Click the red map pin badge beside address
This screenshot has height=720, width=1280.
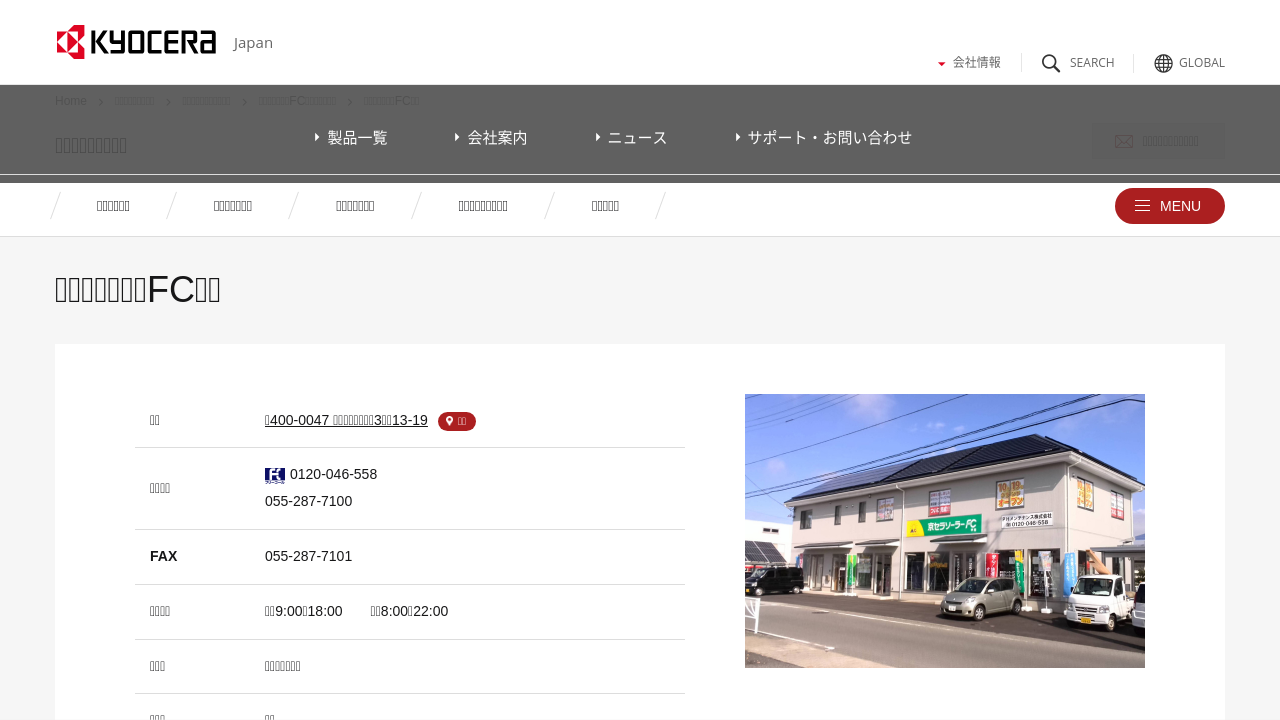[457, 421]
